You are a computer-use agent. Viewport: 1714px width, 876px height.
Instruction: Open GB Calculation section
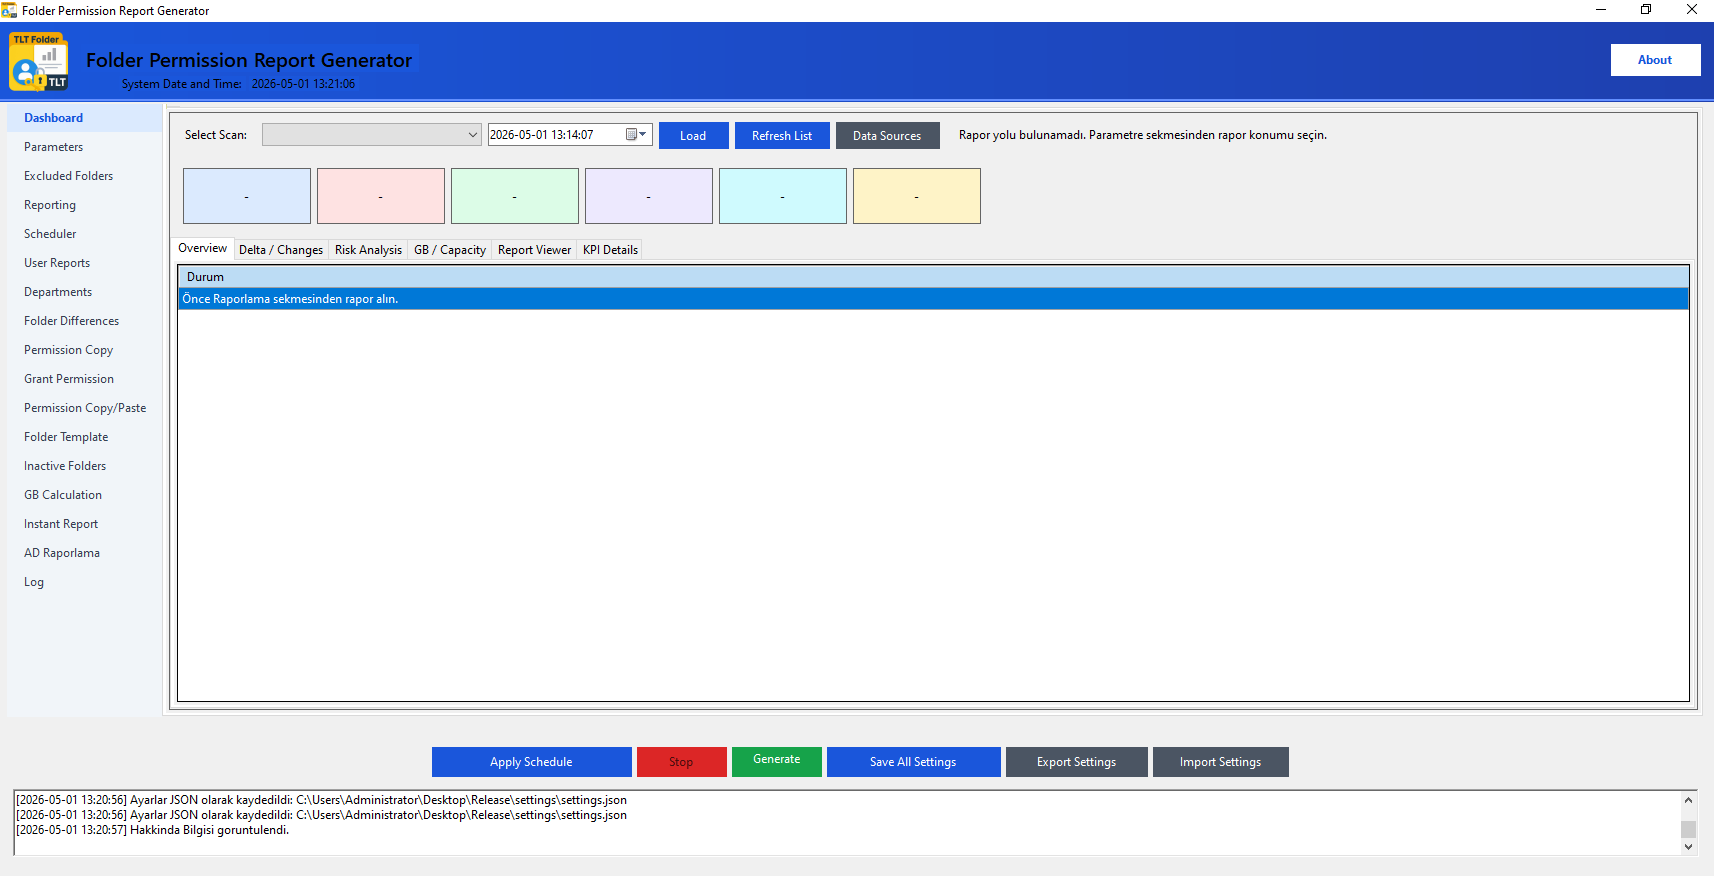click(84, 495)
